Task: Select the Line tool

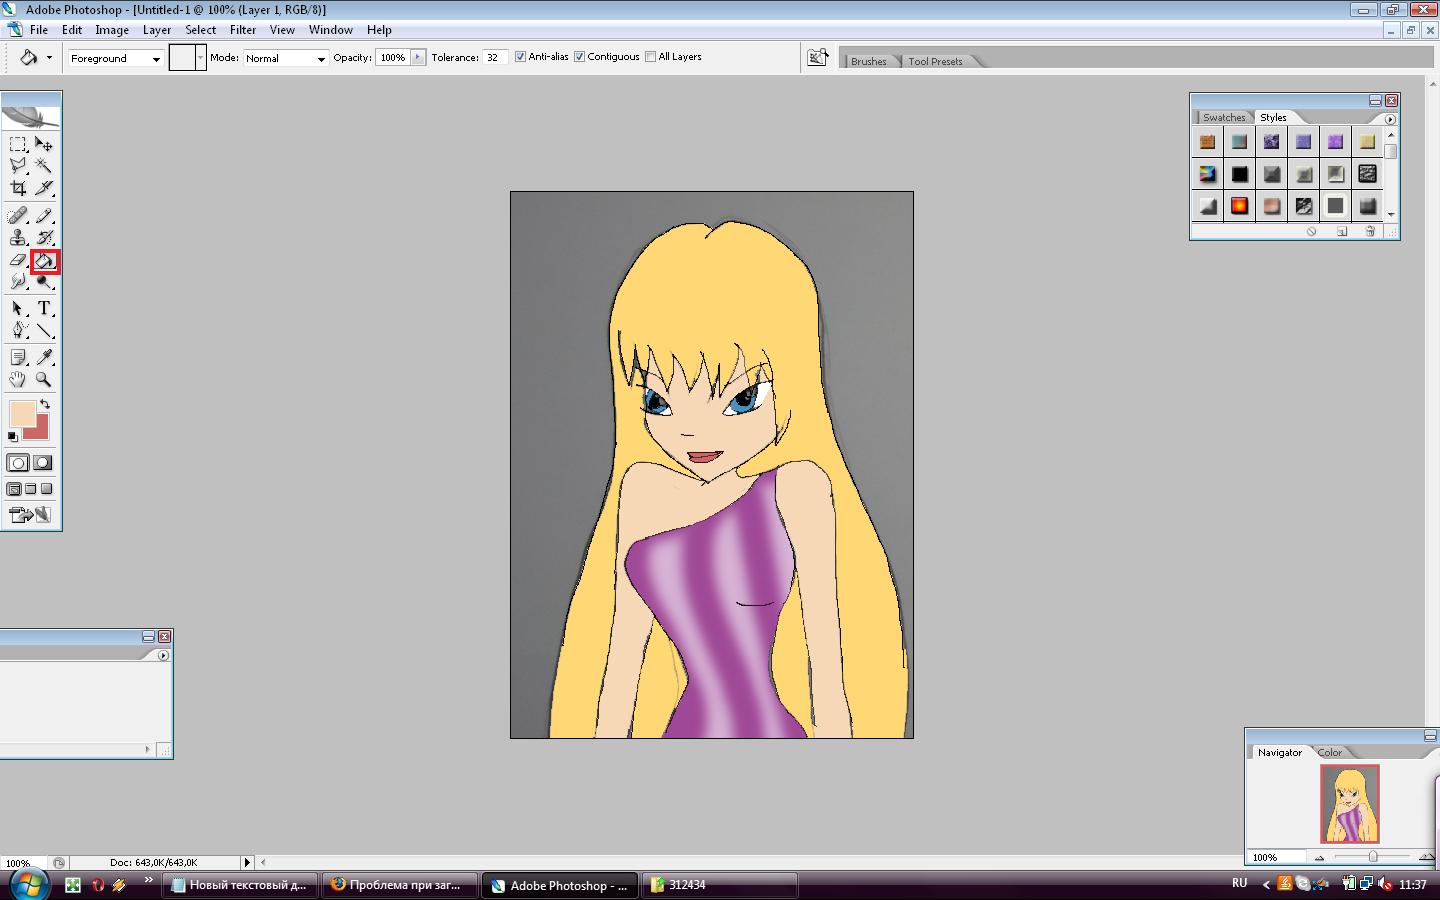Action: coord(44,331)
